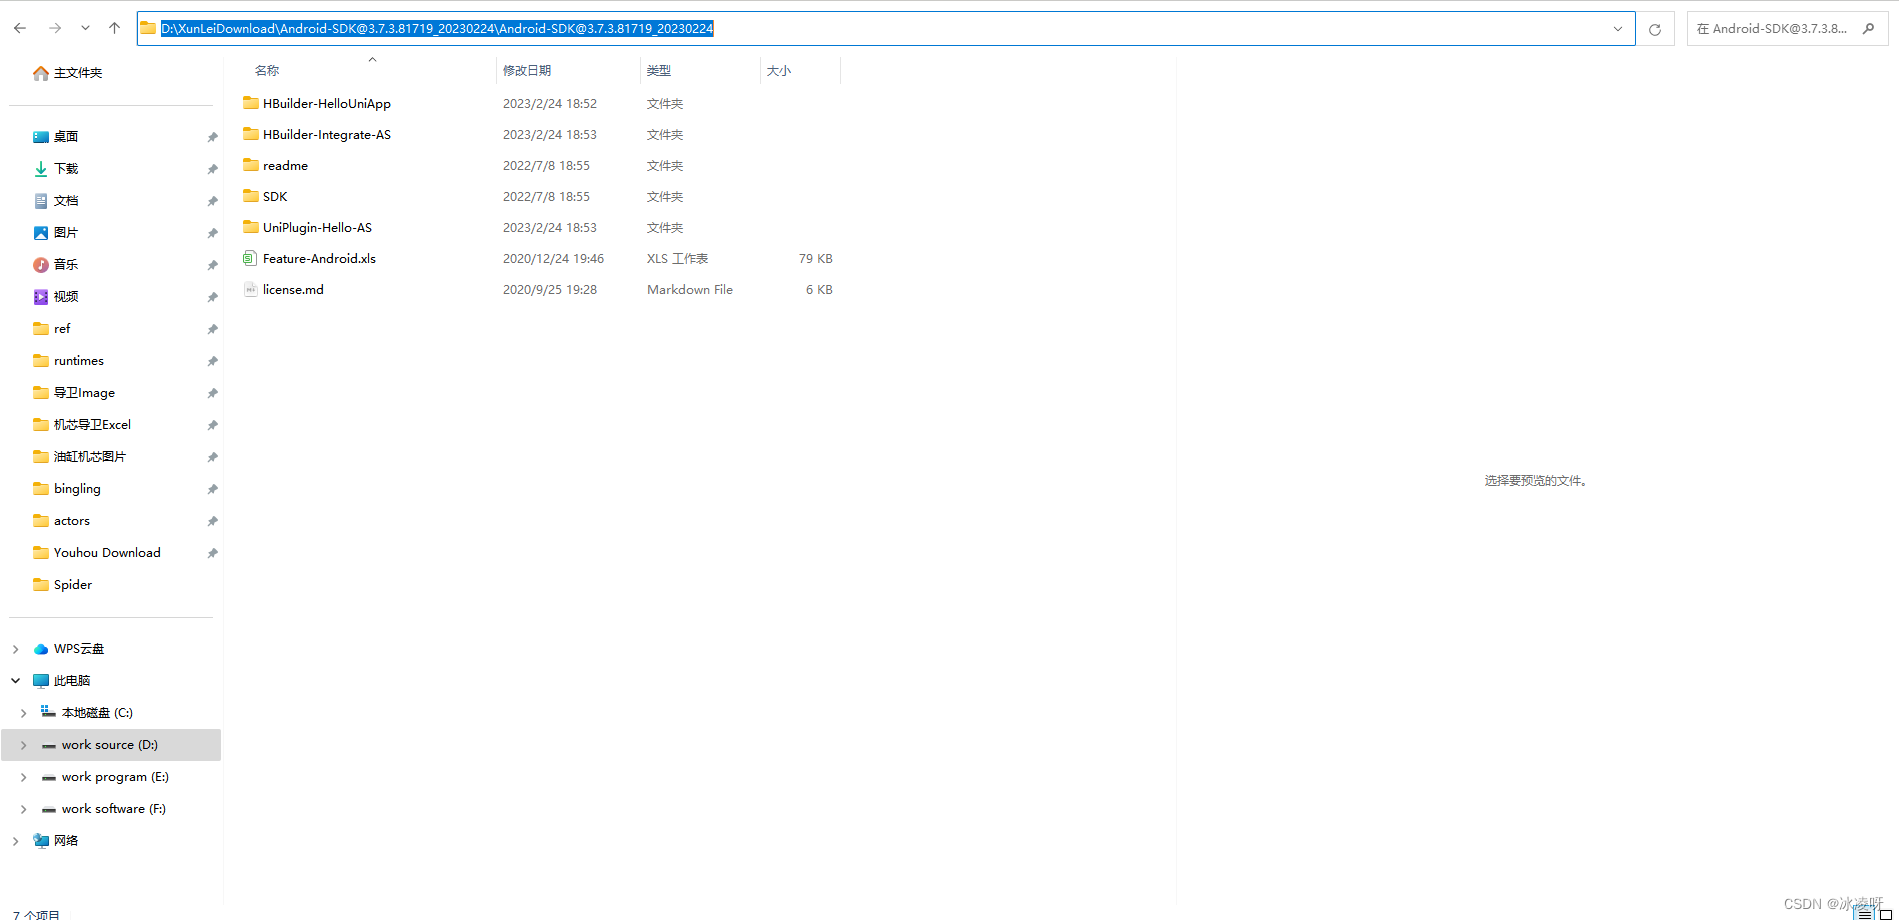Image resolution: width=1899 pixels, height=920 pixels.
Task: Expand work program (E:) drive node
Action: (x=23, y=777)
